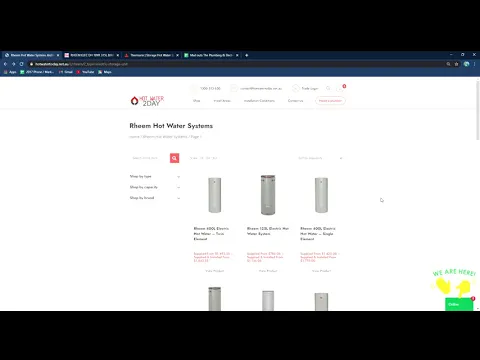Click the Rheem Hot Water Systems breadcrumb
This screenshot has width=480, height=360.
coord(165,137)
